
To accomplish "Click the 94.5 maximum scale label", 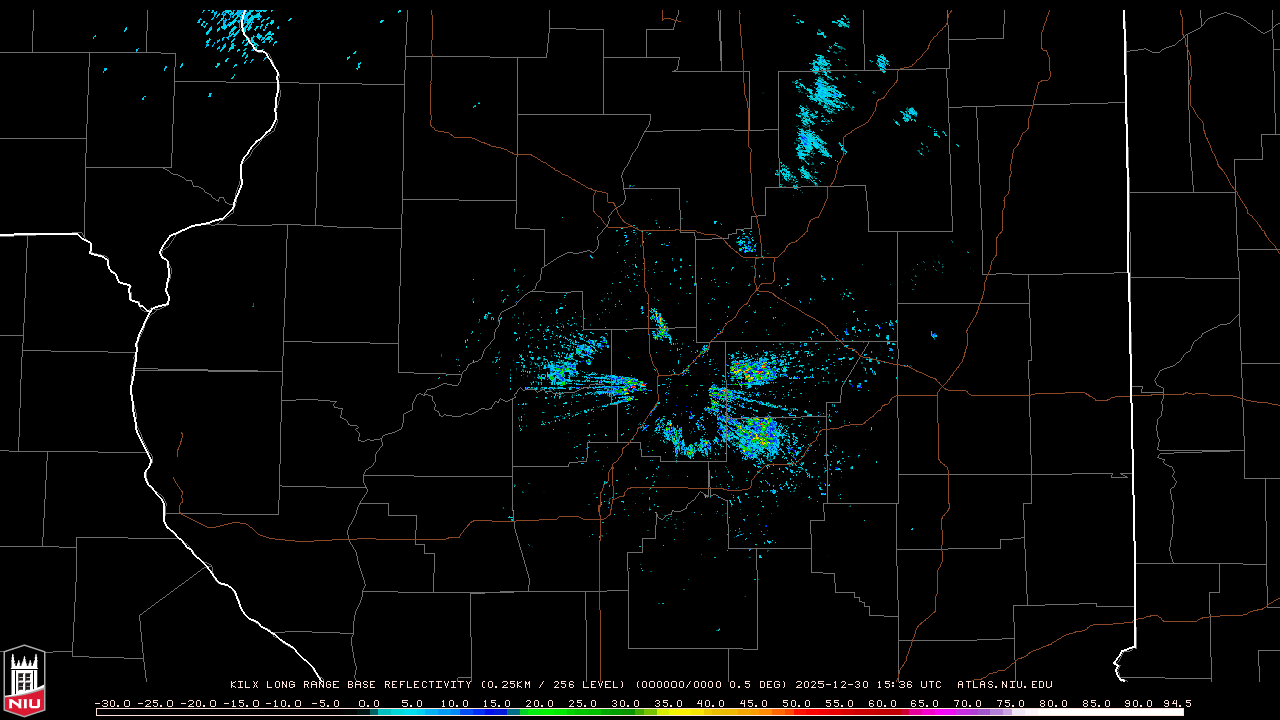I will tap(1176, 703).
